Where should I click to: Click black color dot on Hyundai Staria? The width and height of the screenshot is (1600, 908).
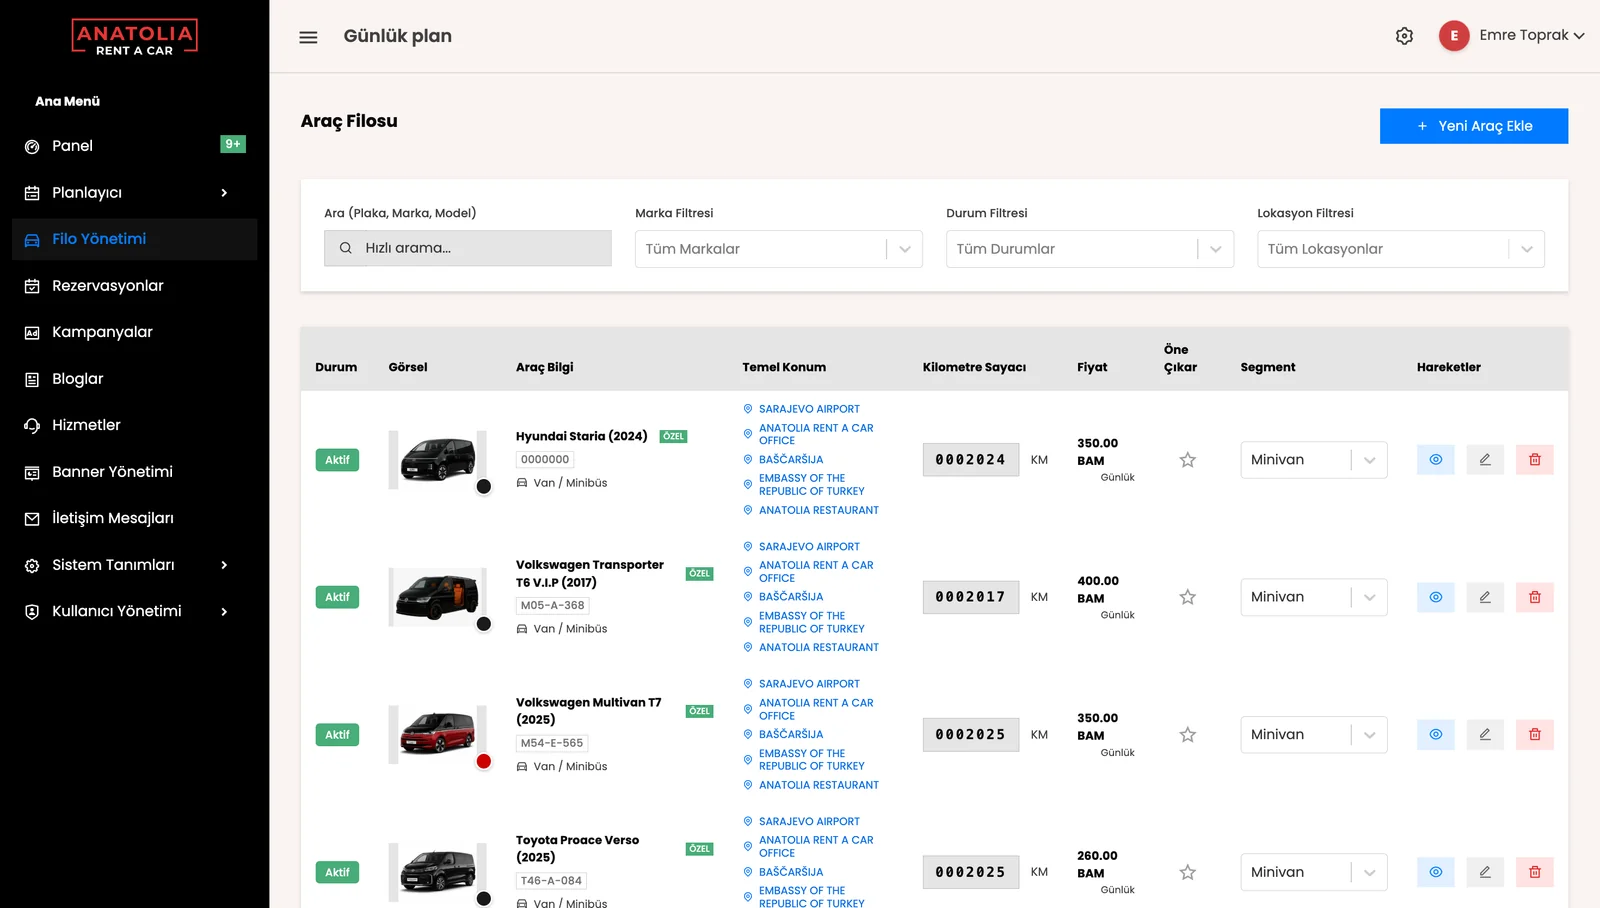pos(484,487)
